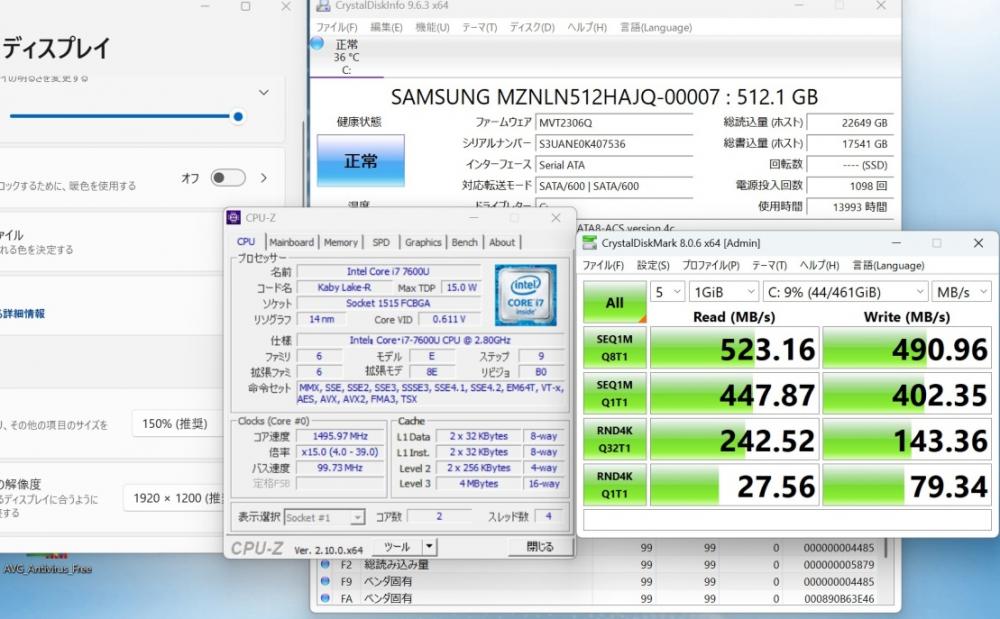Image resolution: width=1000 pixels, height=619 pixels.
Task: Run the SEQ1M Q1T1 benchmark test
Action: pyautogui.click(x=615, y=393)
